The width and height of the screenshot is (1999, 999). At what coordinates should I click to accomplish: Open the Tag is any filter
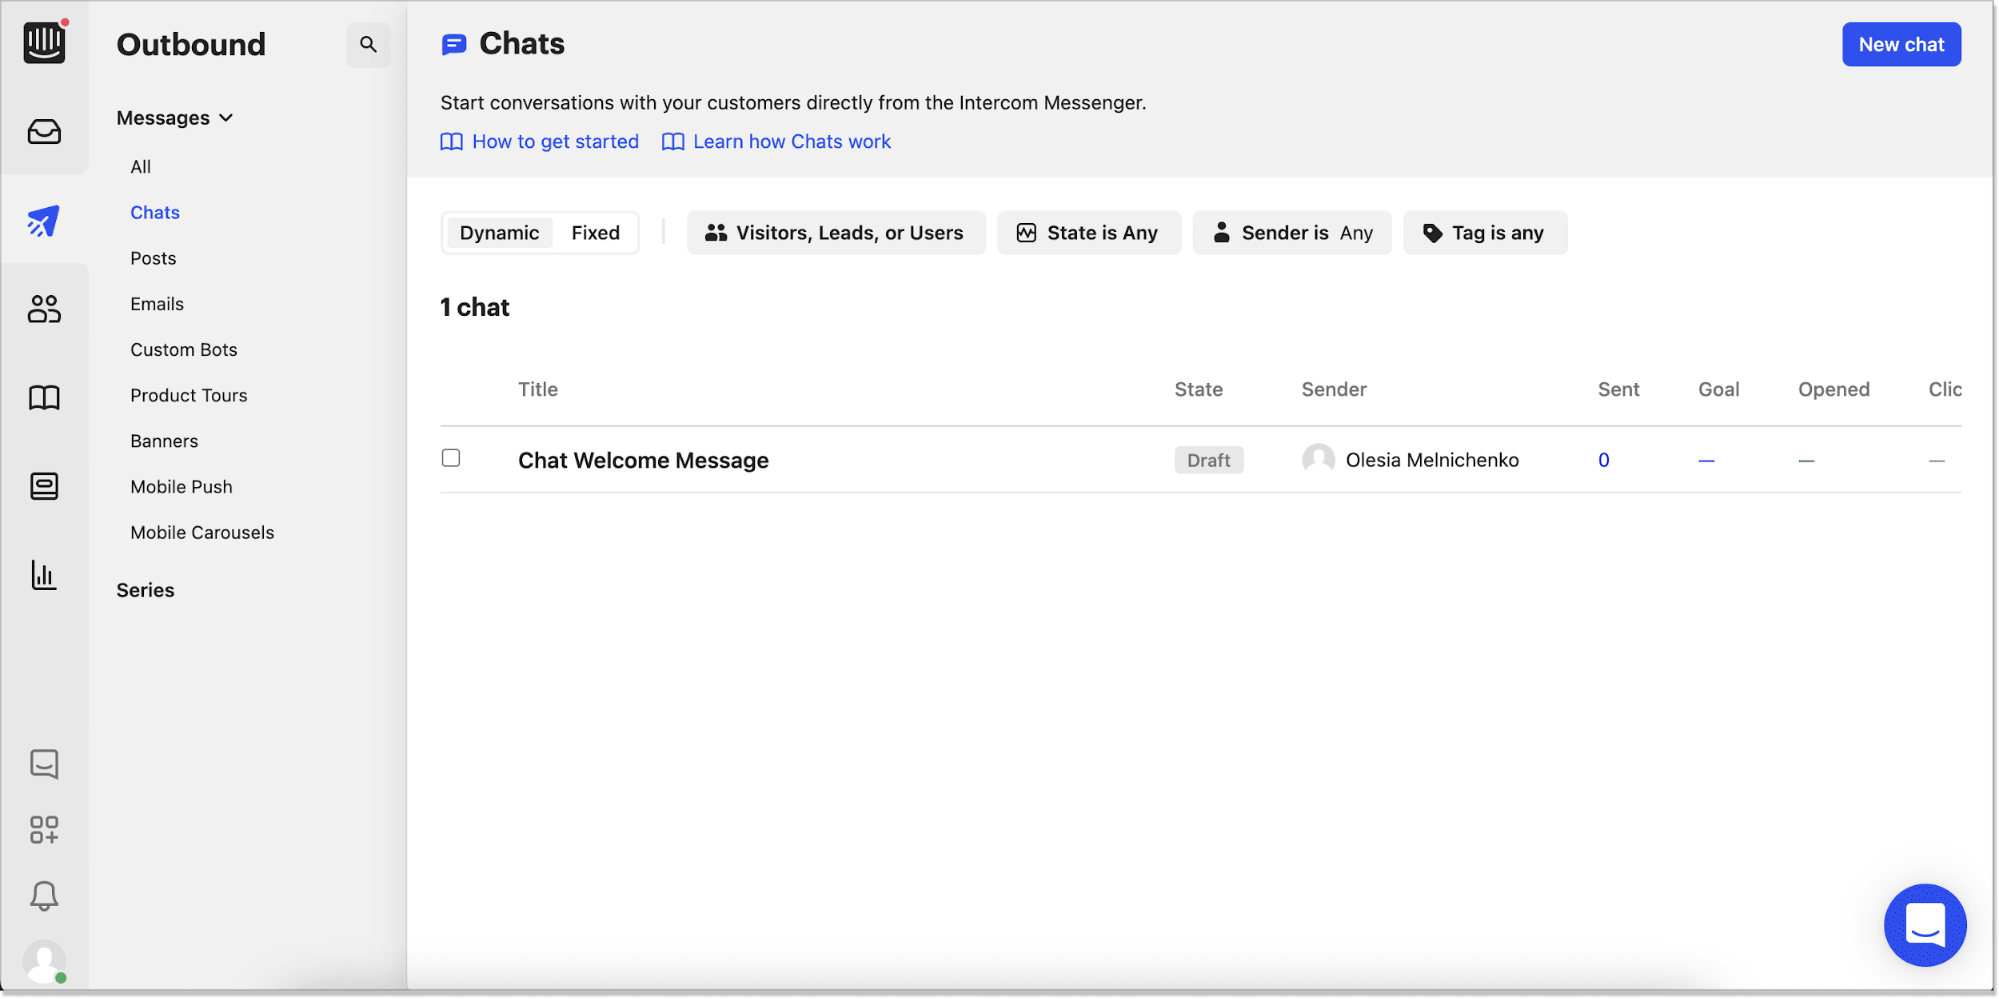(1485, 233)
